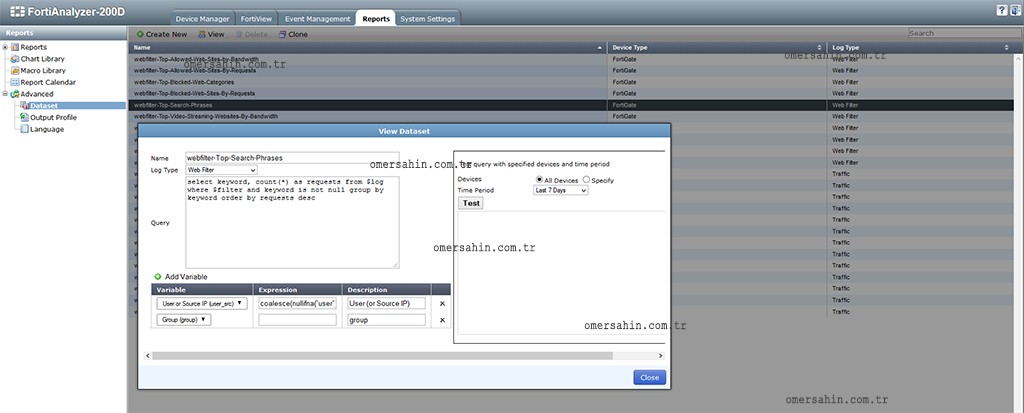The image size is (1024, 413).
Task: Click the Report Calendar icon
Action: pyautogui.click(x=15, y=82)
